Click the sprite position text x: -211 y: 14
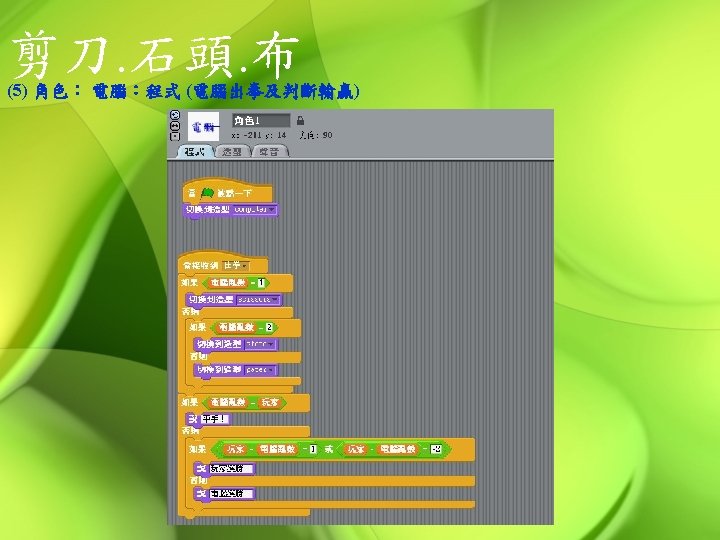Screen dimensions: 720x540 point(259,135)
